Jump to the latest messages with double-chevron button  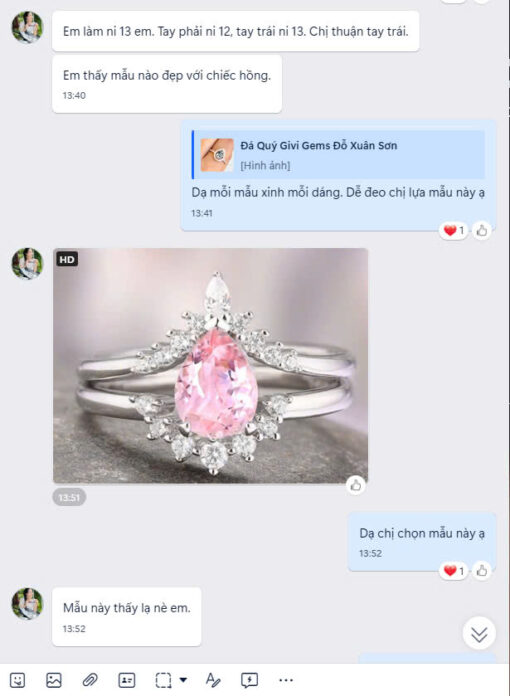point(479,633)
